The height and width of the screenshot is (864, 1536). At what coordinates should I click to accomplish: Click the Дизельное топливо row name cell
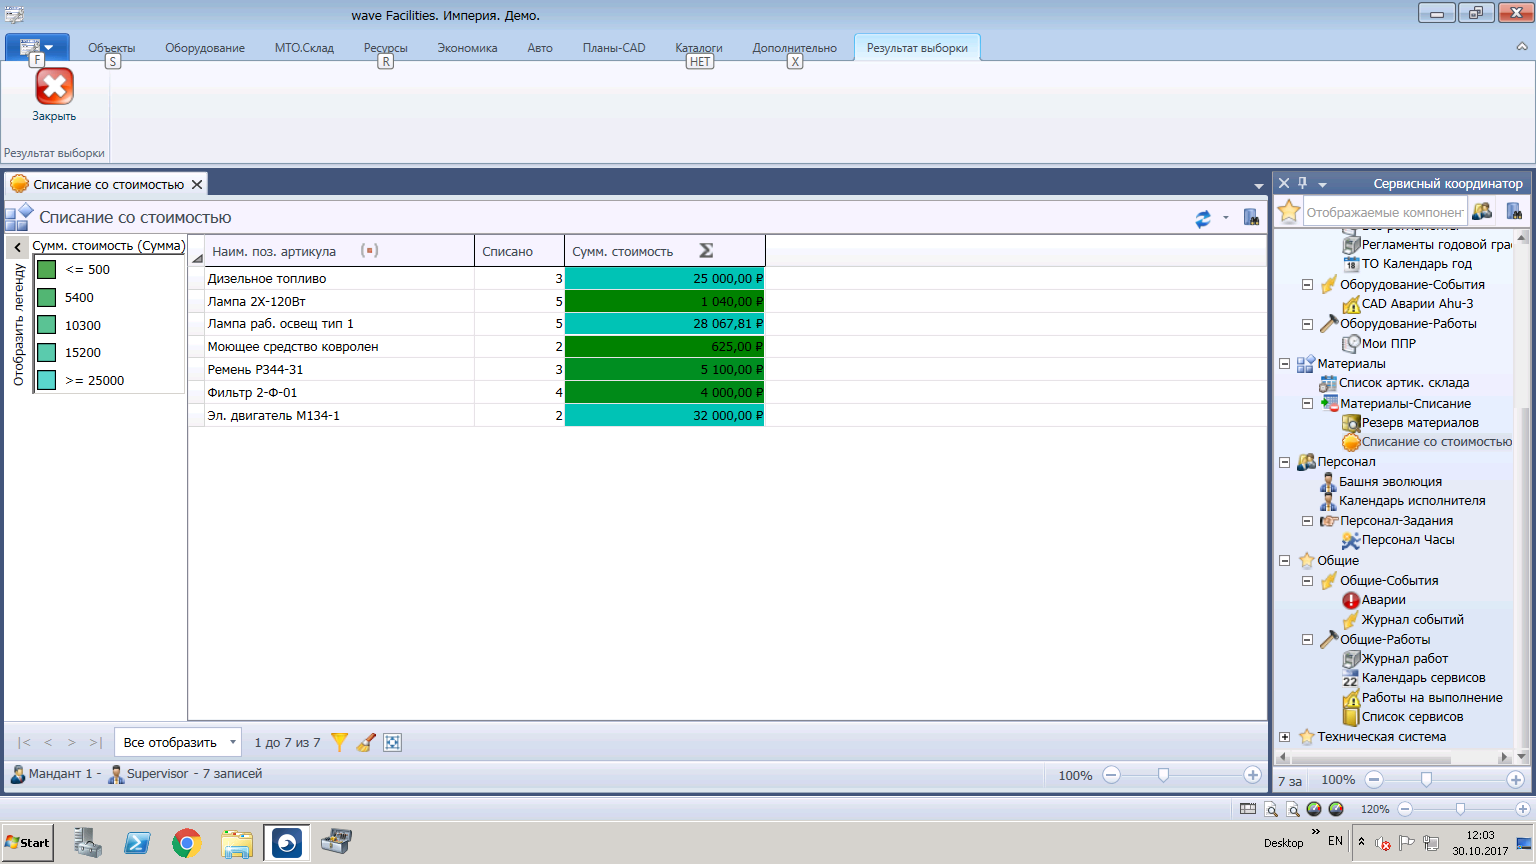(x=340, y=279)
